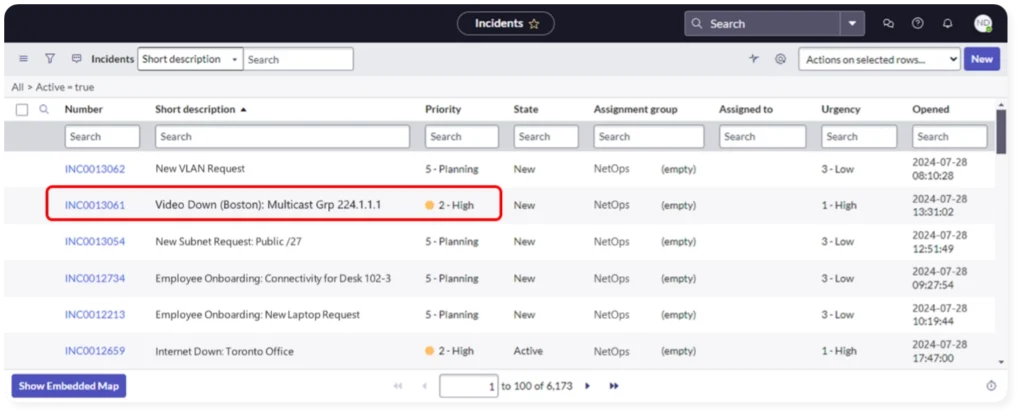1024x417 pixels.
Task: Expand the Short description search field dropdown
Action: click(189, 59)
